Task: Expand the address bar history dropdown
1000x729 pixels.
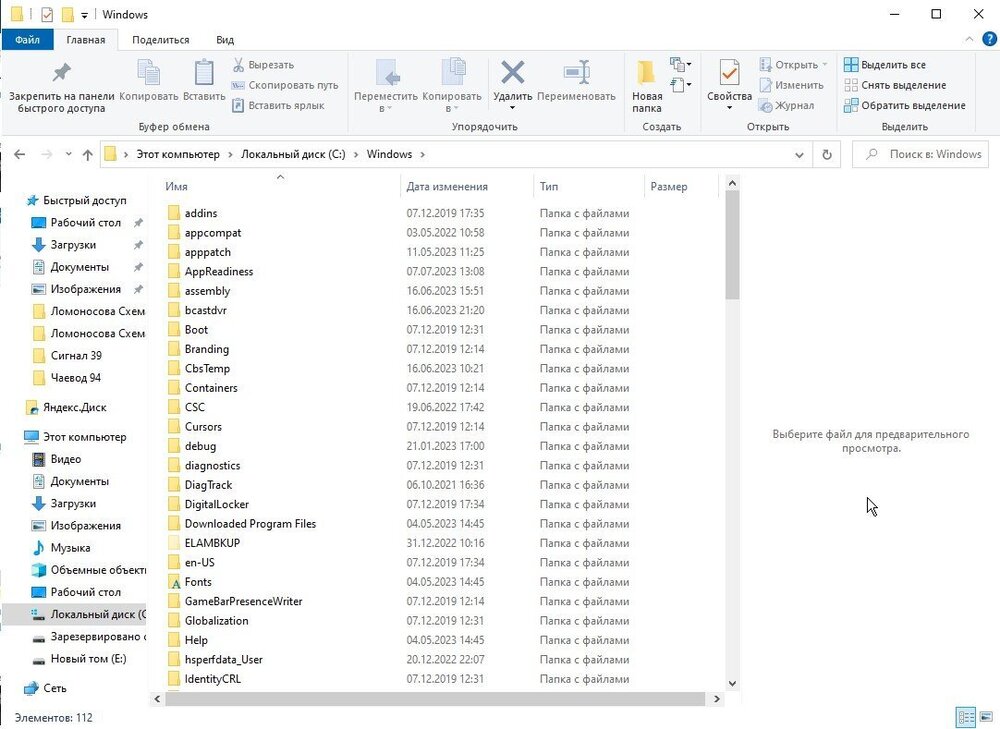Action: (x=799, y=154)
